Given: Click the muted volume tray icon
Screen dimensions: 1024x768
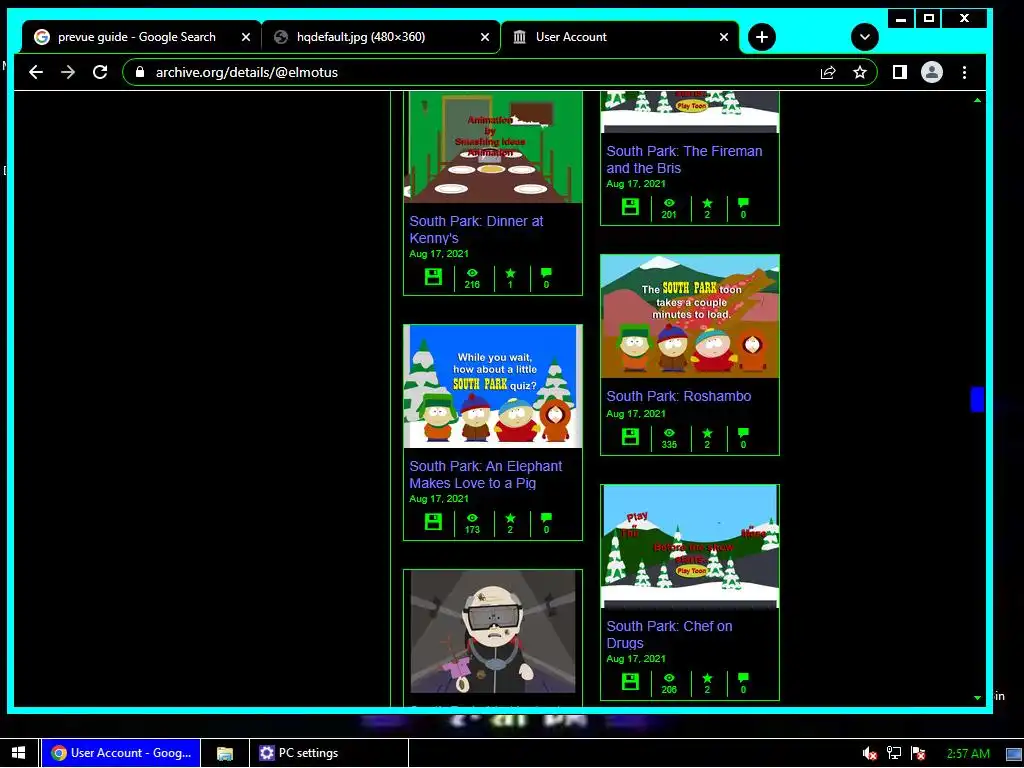Looking at the screenshot, I should 869,754.
